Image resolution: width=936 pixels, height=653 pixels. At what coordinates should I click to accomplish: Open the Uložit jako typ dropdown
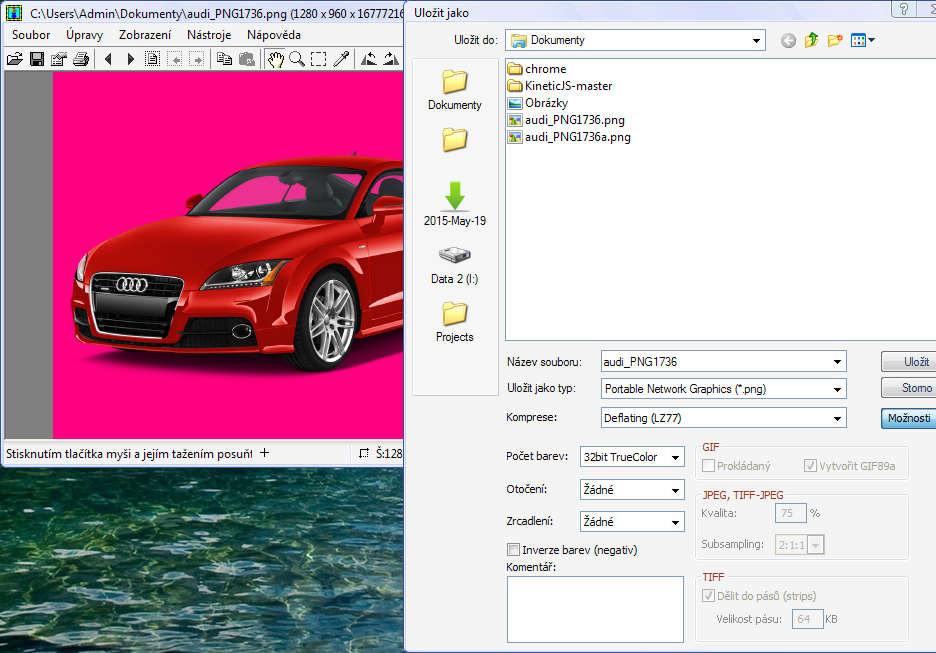click(x=837, y=389)
